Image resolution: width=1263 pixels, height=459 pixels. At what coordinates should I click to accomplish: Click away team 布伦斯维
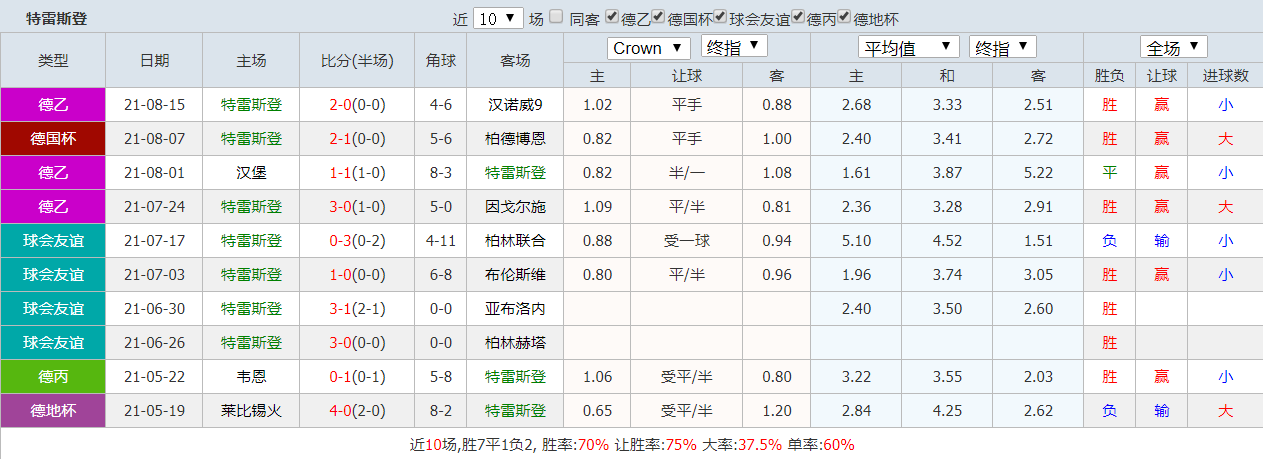click(515, 274)
